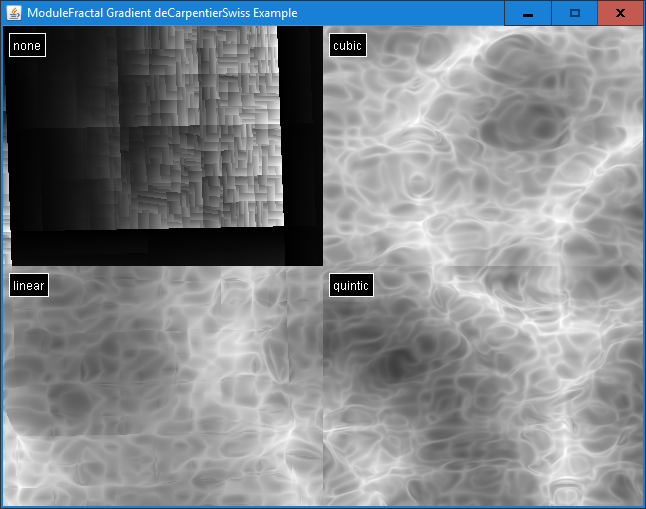This screenshot has height=509, width=646.
Task: Minimize the ModuleFractal Gradient window
Action: 527,13
